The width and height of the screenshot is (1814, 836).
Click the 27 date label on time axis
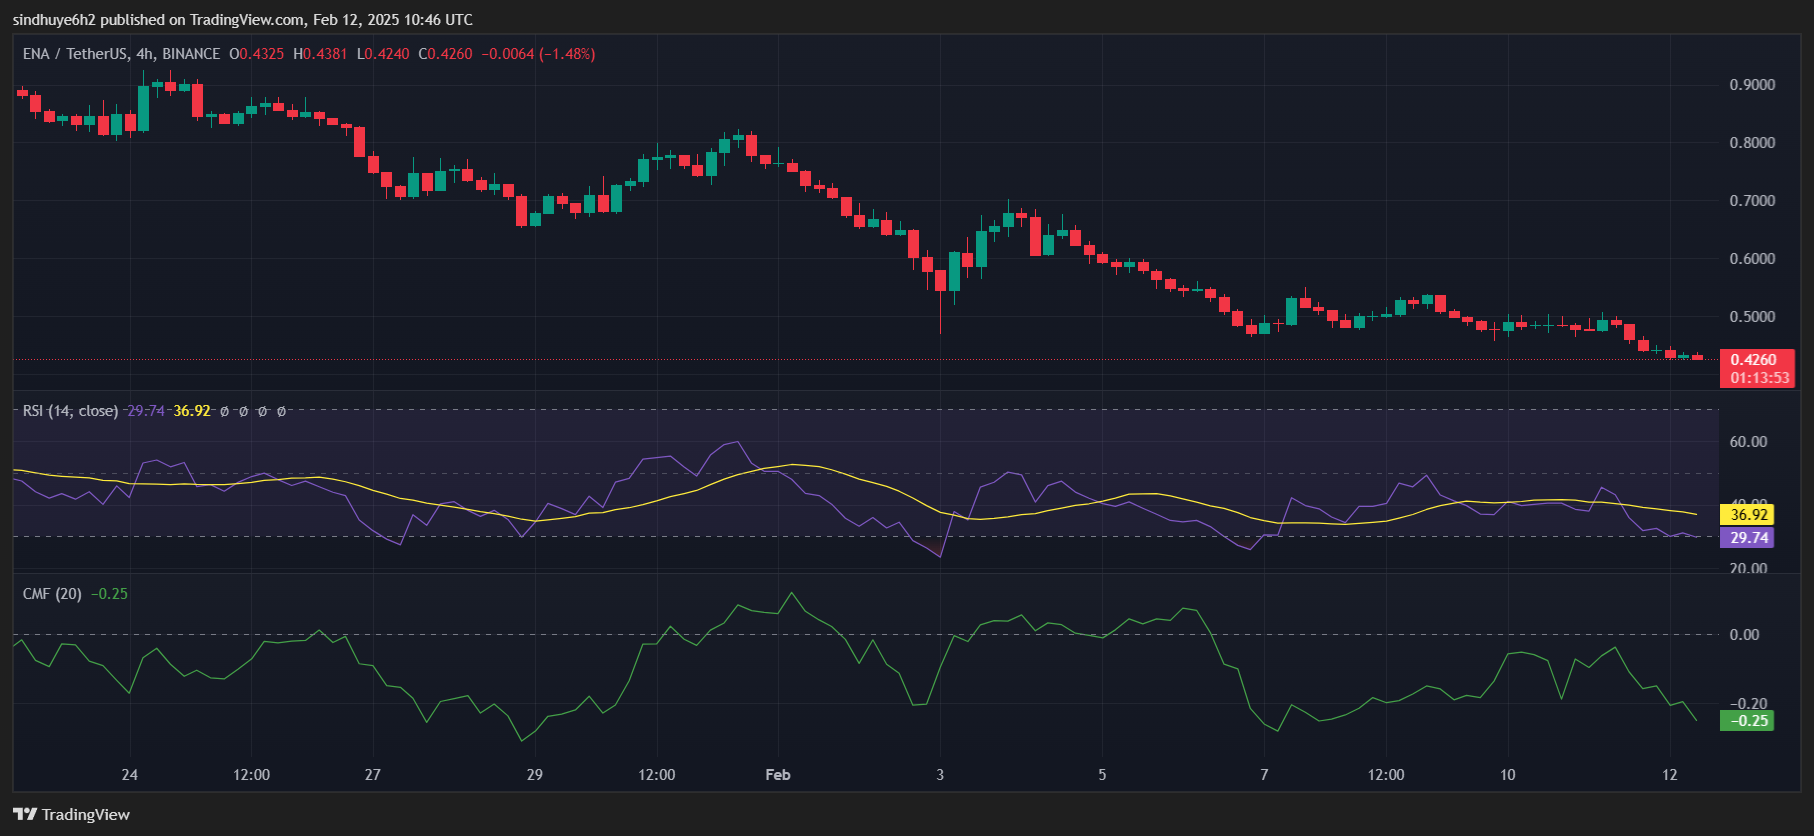[373, 775]
